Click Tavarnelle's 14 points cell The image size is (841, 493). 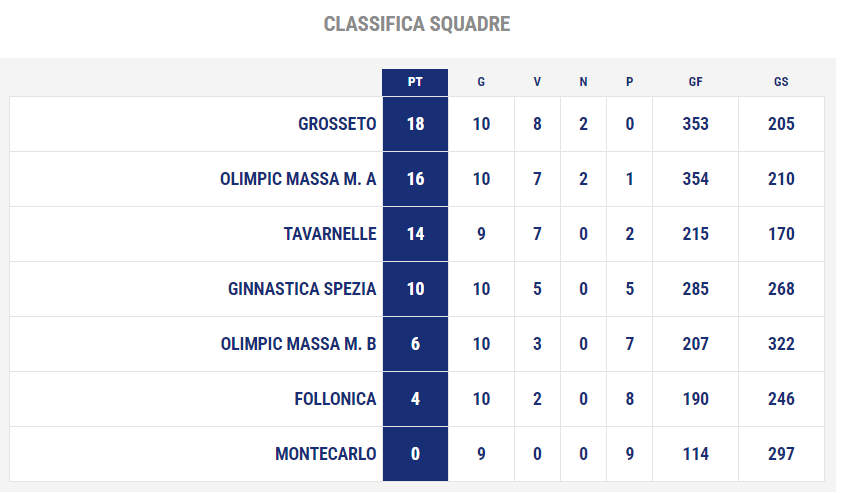point(415,234)
